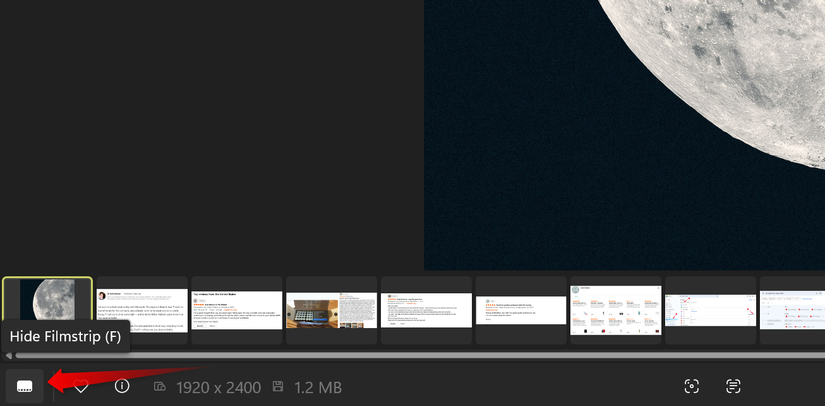Click the image resize dimensions icon
Screen dimensions: 825x406
pos(159,387)
